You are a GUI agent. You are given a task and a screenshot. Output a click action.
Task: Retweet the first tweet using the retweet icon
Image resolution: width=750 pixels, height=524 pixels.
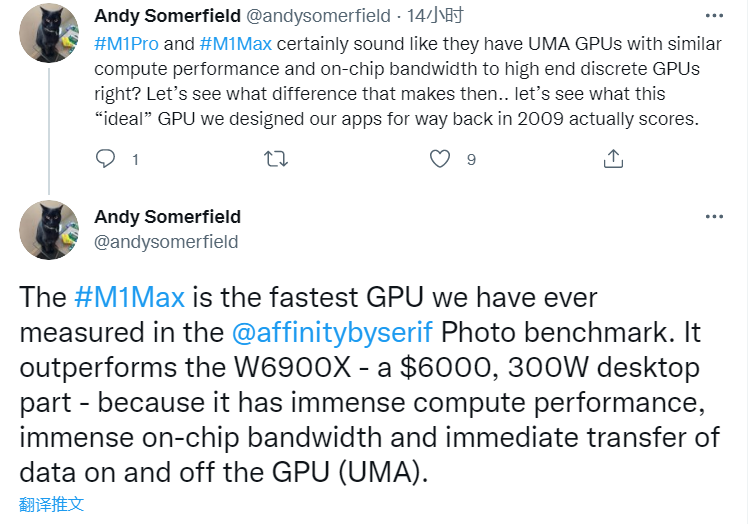coord(275,158)
